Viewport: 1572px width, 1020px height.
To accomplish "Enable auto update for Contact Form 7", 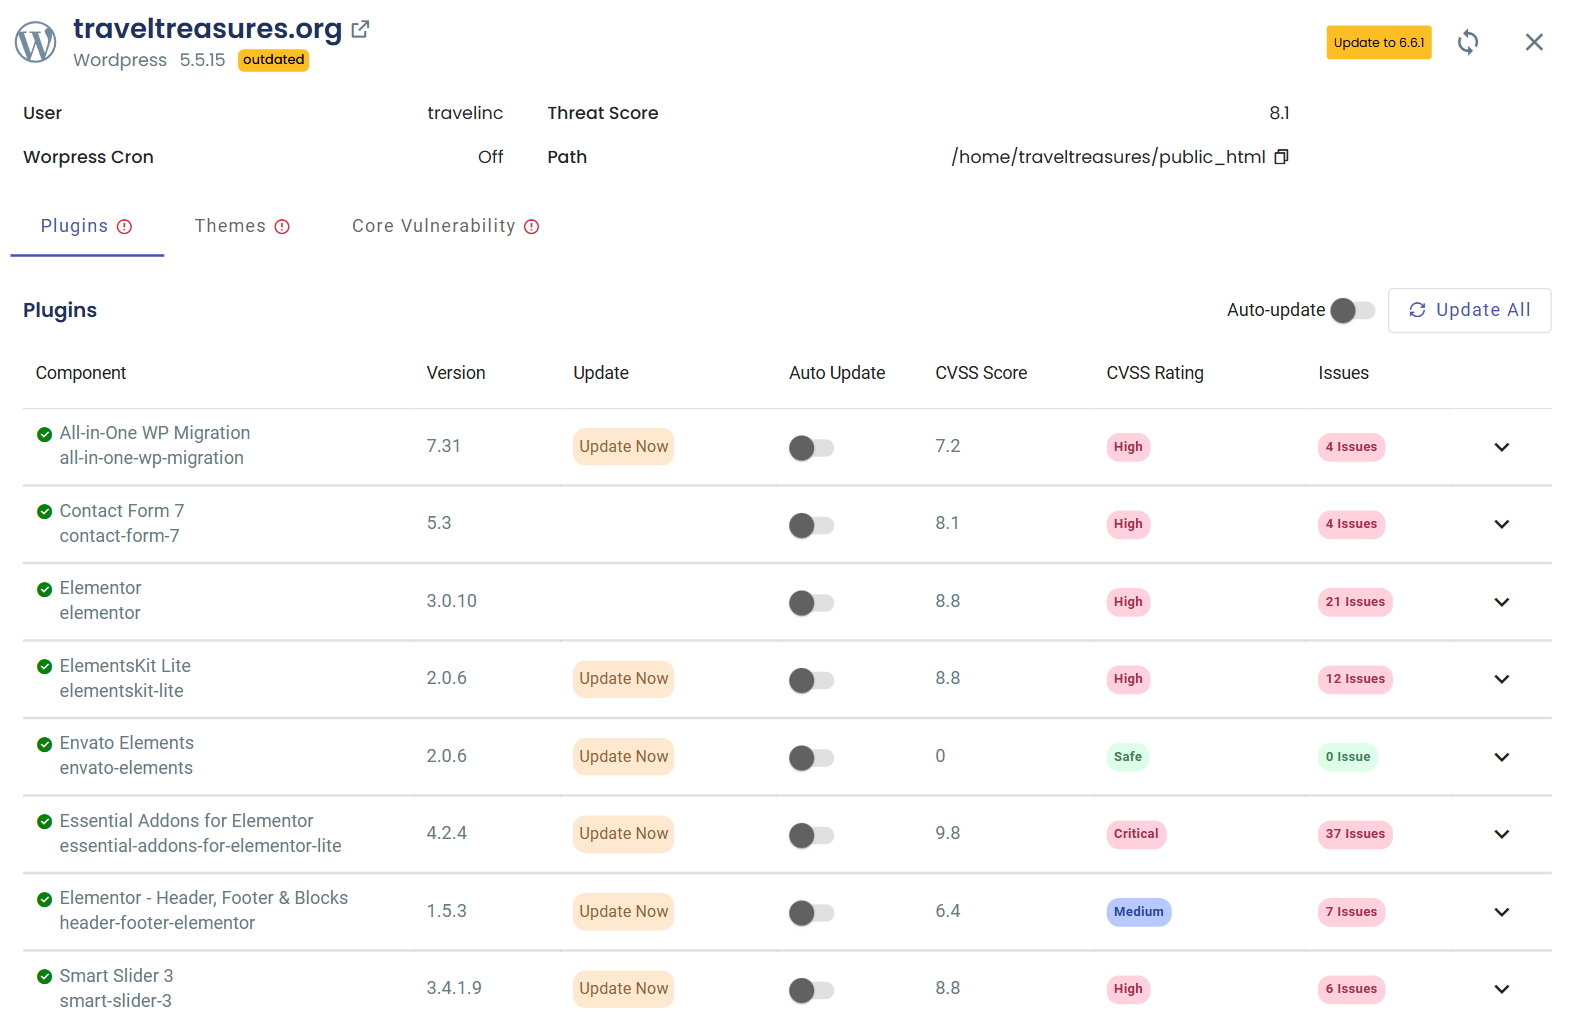I will click(x=811, y=525).
